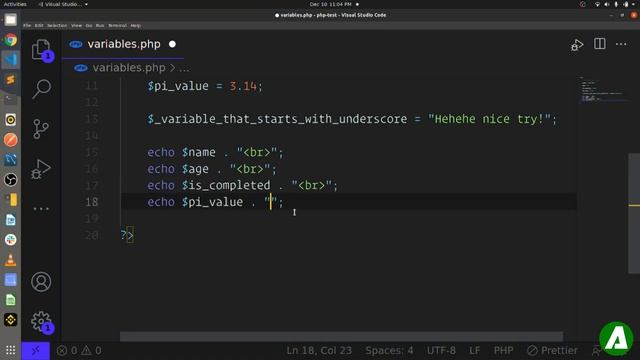Change indentation via Spaces: 4
This screenshot has height=360, width=640.
389,351
